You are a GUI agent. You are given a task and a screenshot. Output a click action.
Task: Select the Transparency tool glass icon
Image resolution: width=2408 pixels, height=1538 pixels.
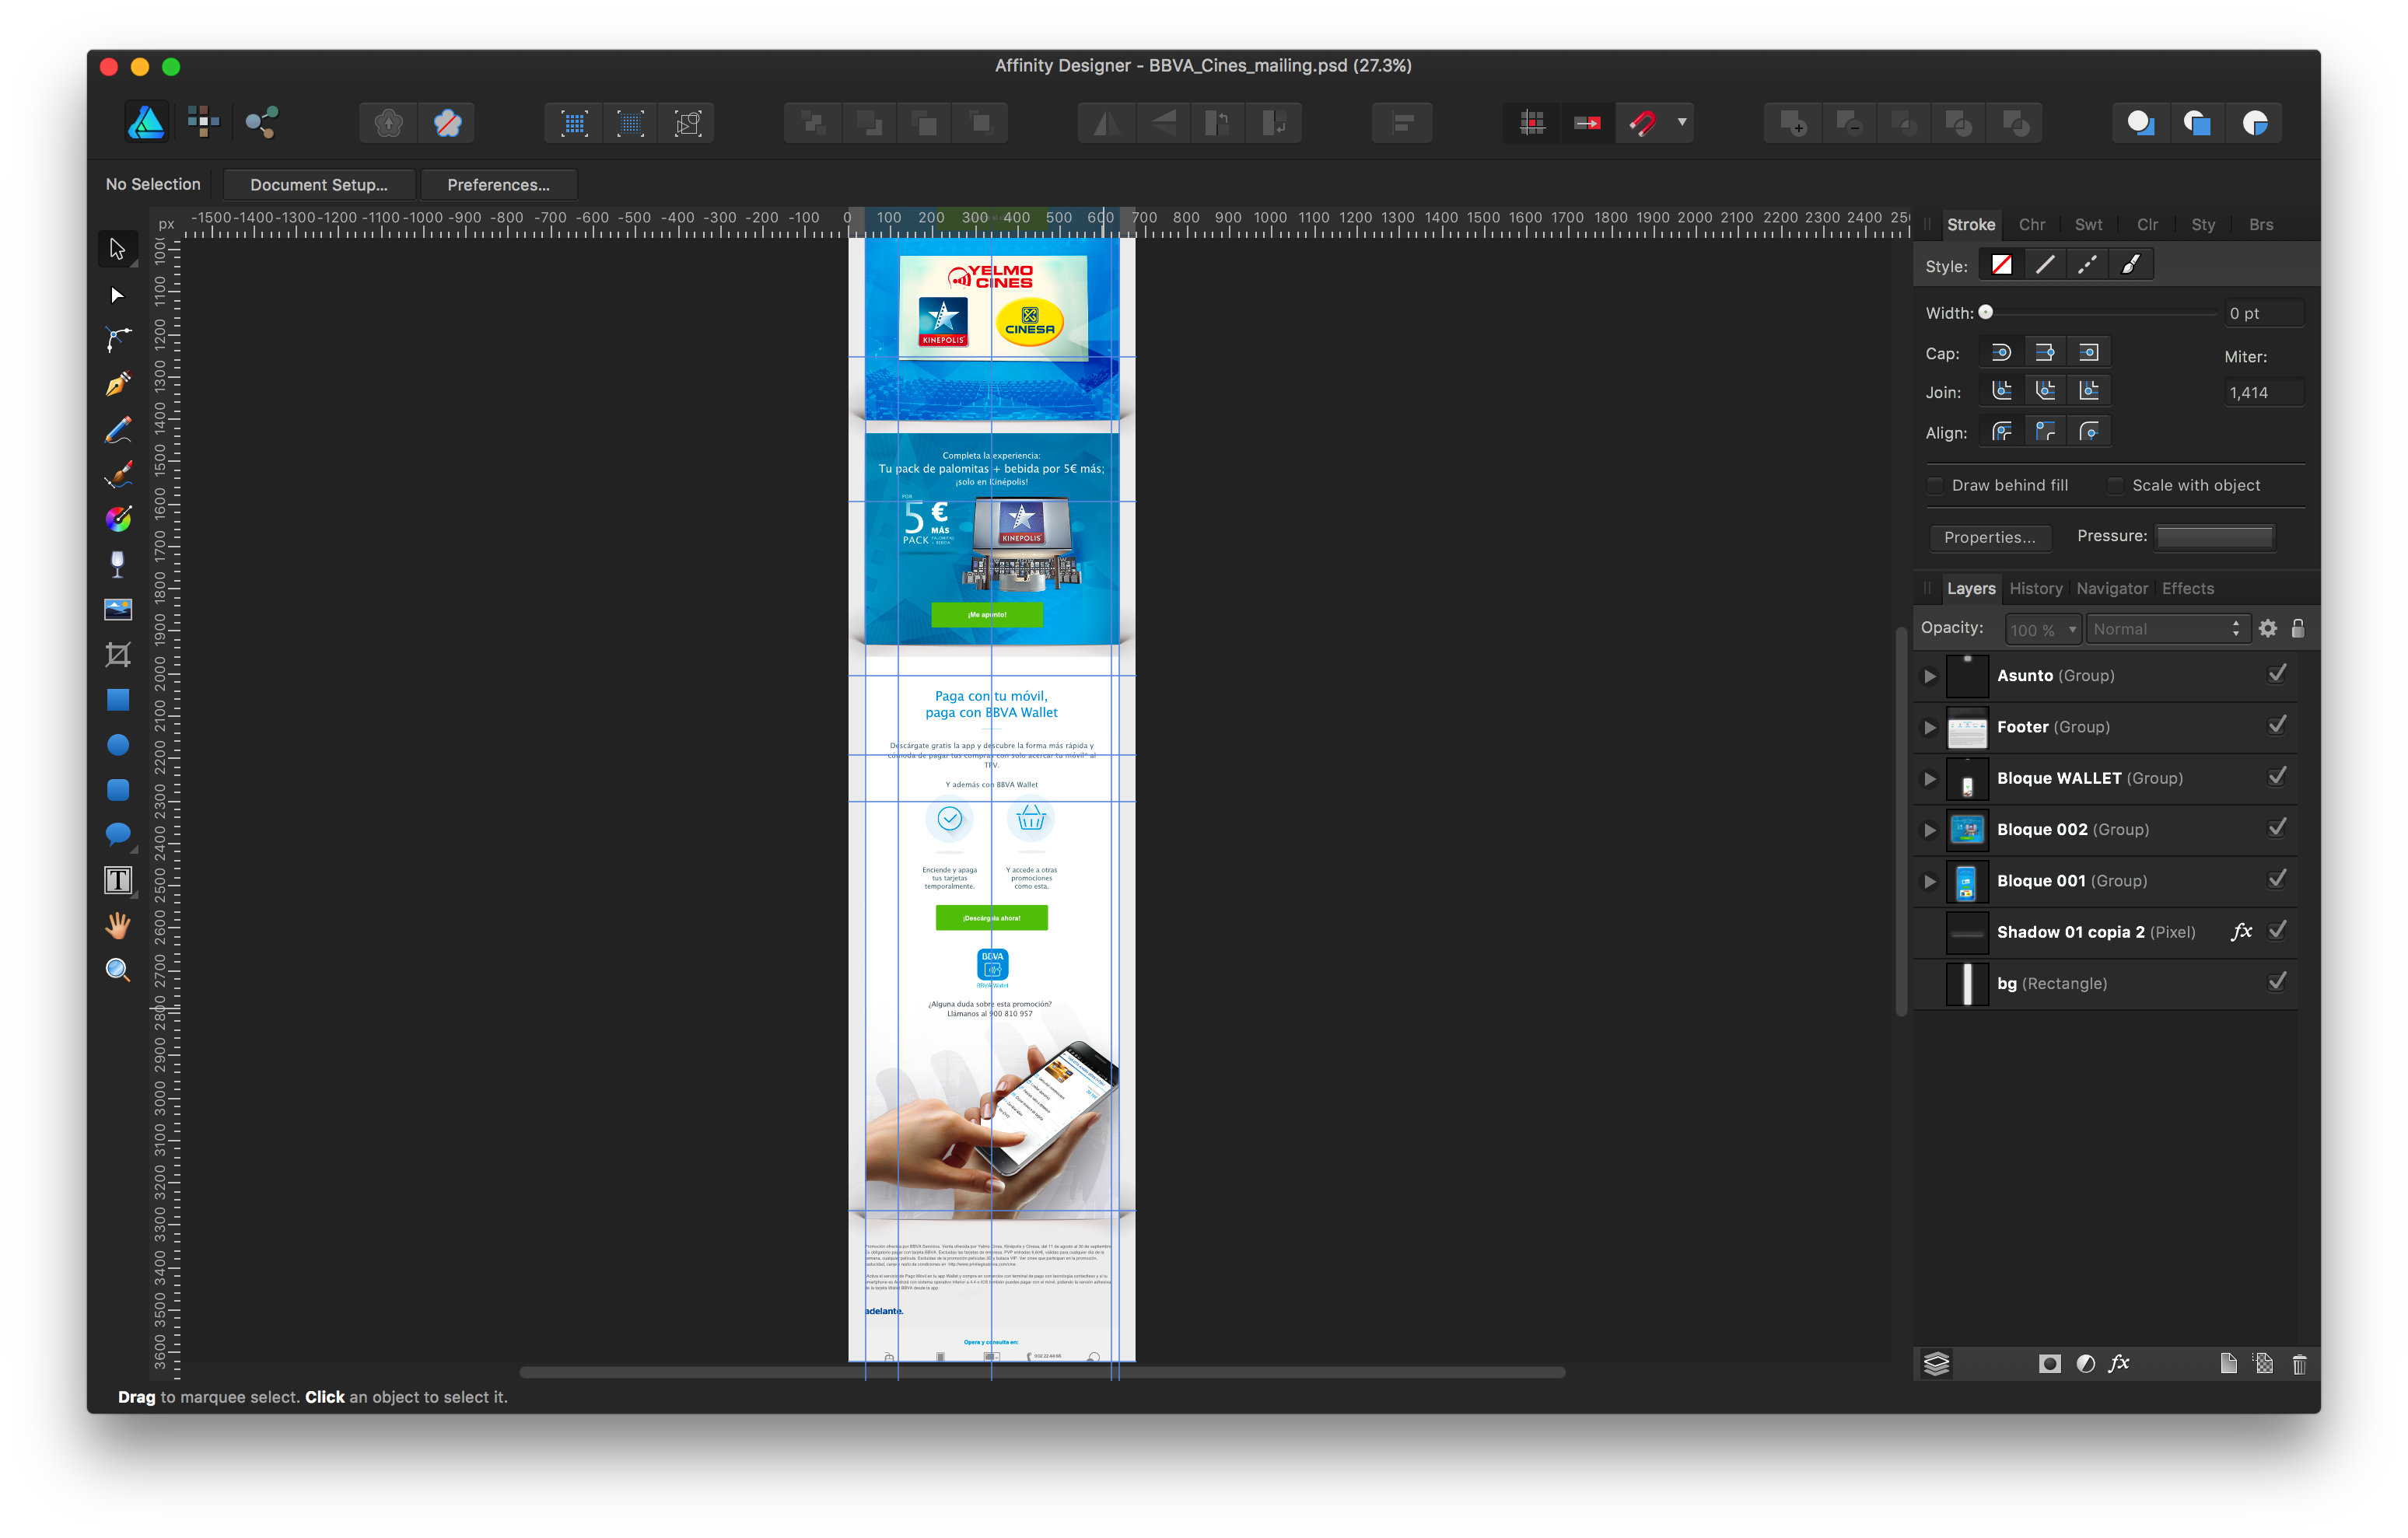(x=117, y=564)
